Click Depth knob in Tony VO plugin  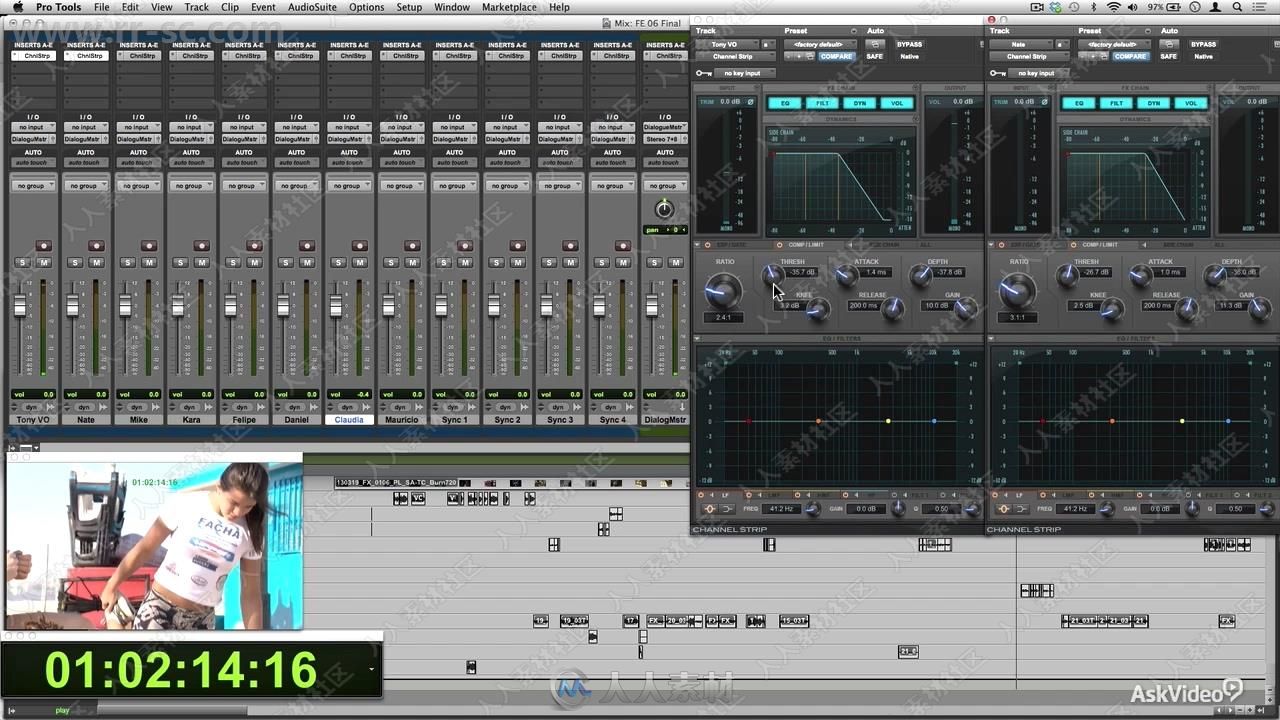pyautogui.click(x=919, y=275)
